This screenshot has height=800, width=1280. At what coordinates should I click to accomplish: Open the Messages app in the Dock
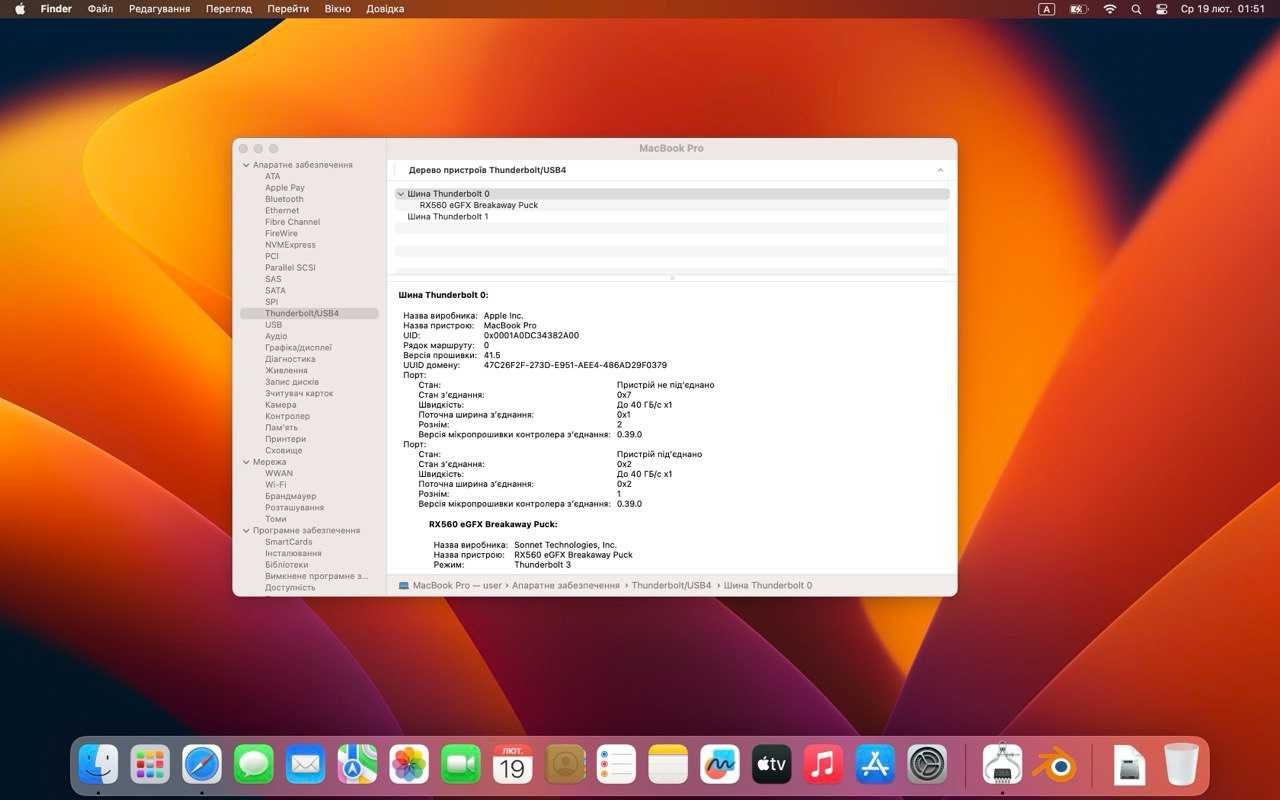click(254, 765)
